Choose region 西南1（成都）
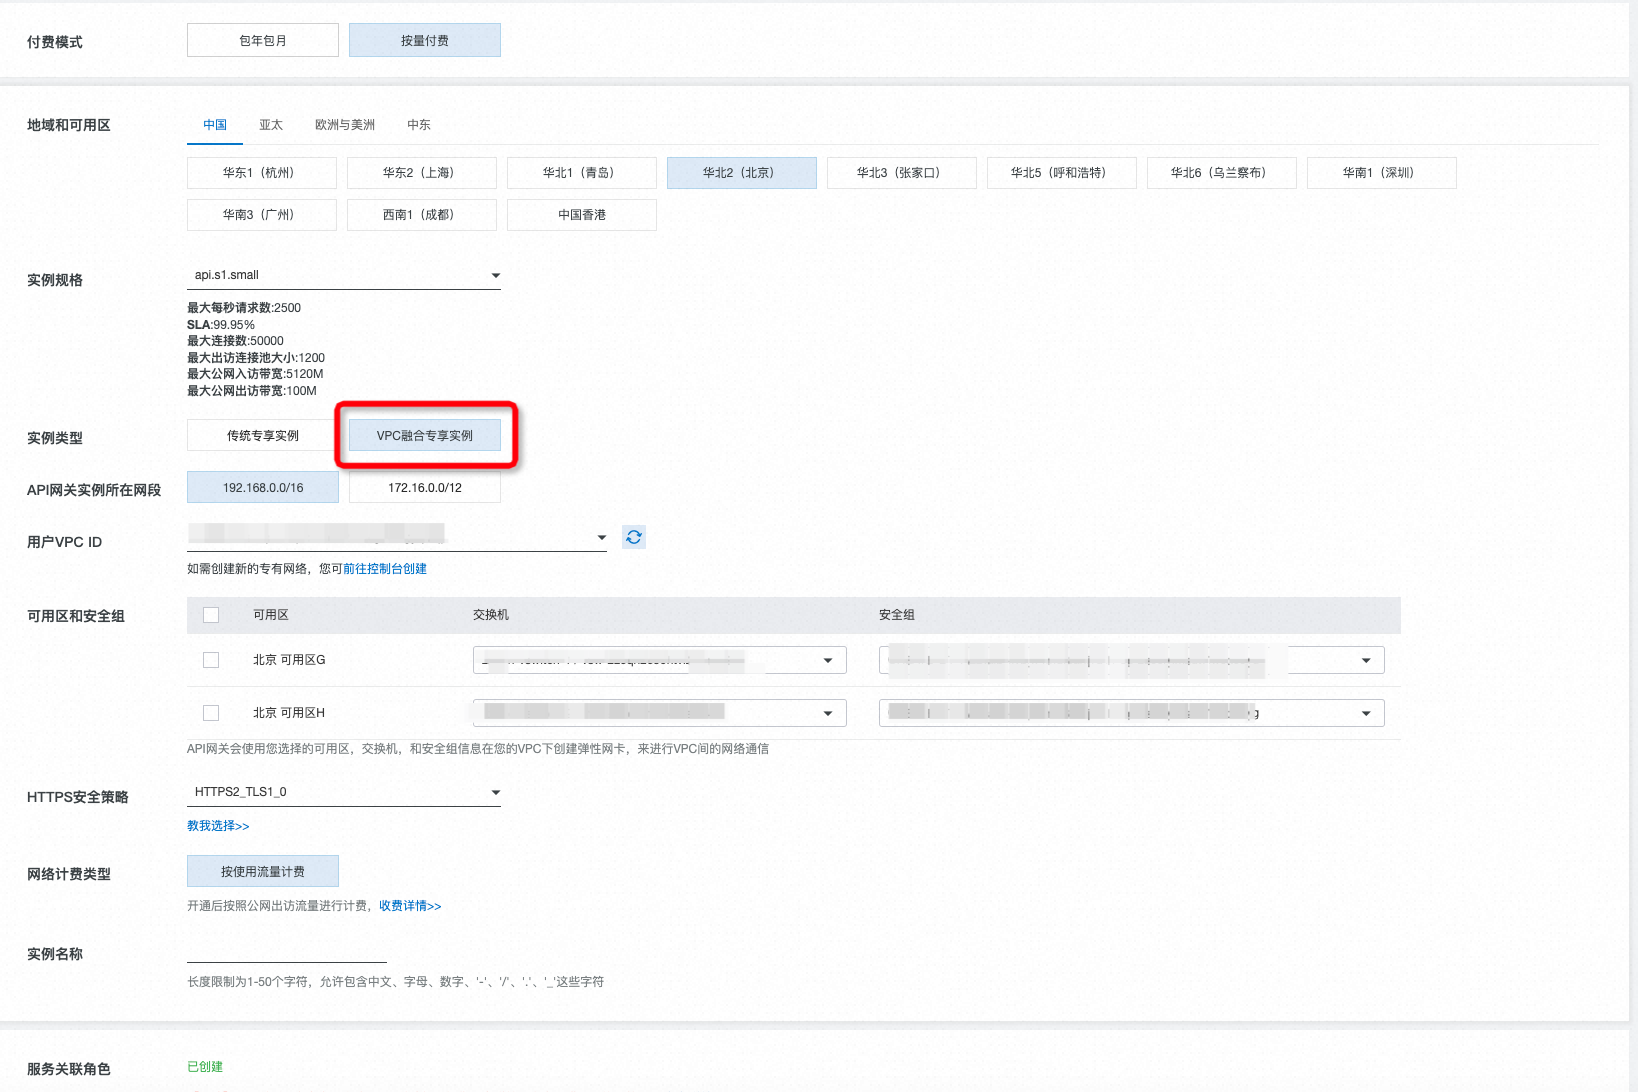The height and width of the screenshot is (1092, 1638). pyautogui.click(x=422, y=215)
